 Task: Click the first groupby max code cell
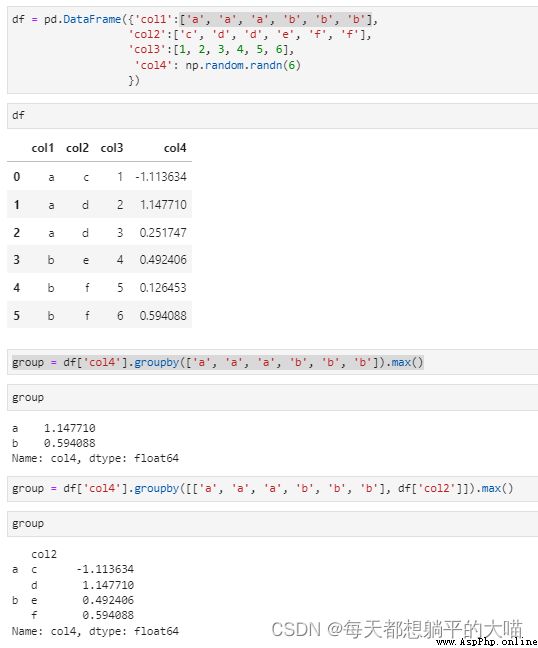[x=272, y=362]
